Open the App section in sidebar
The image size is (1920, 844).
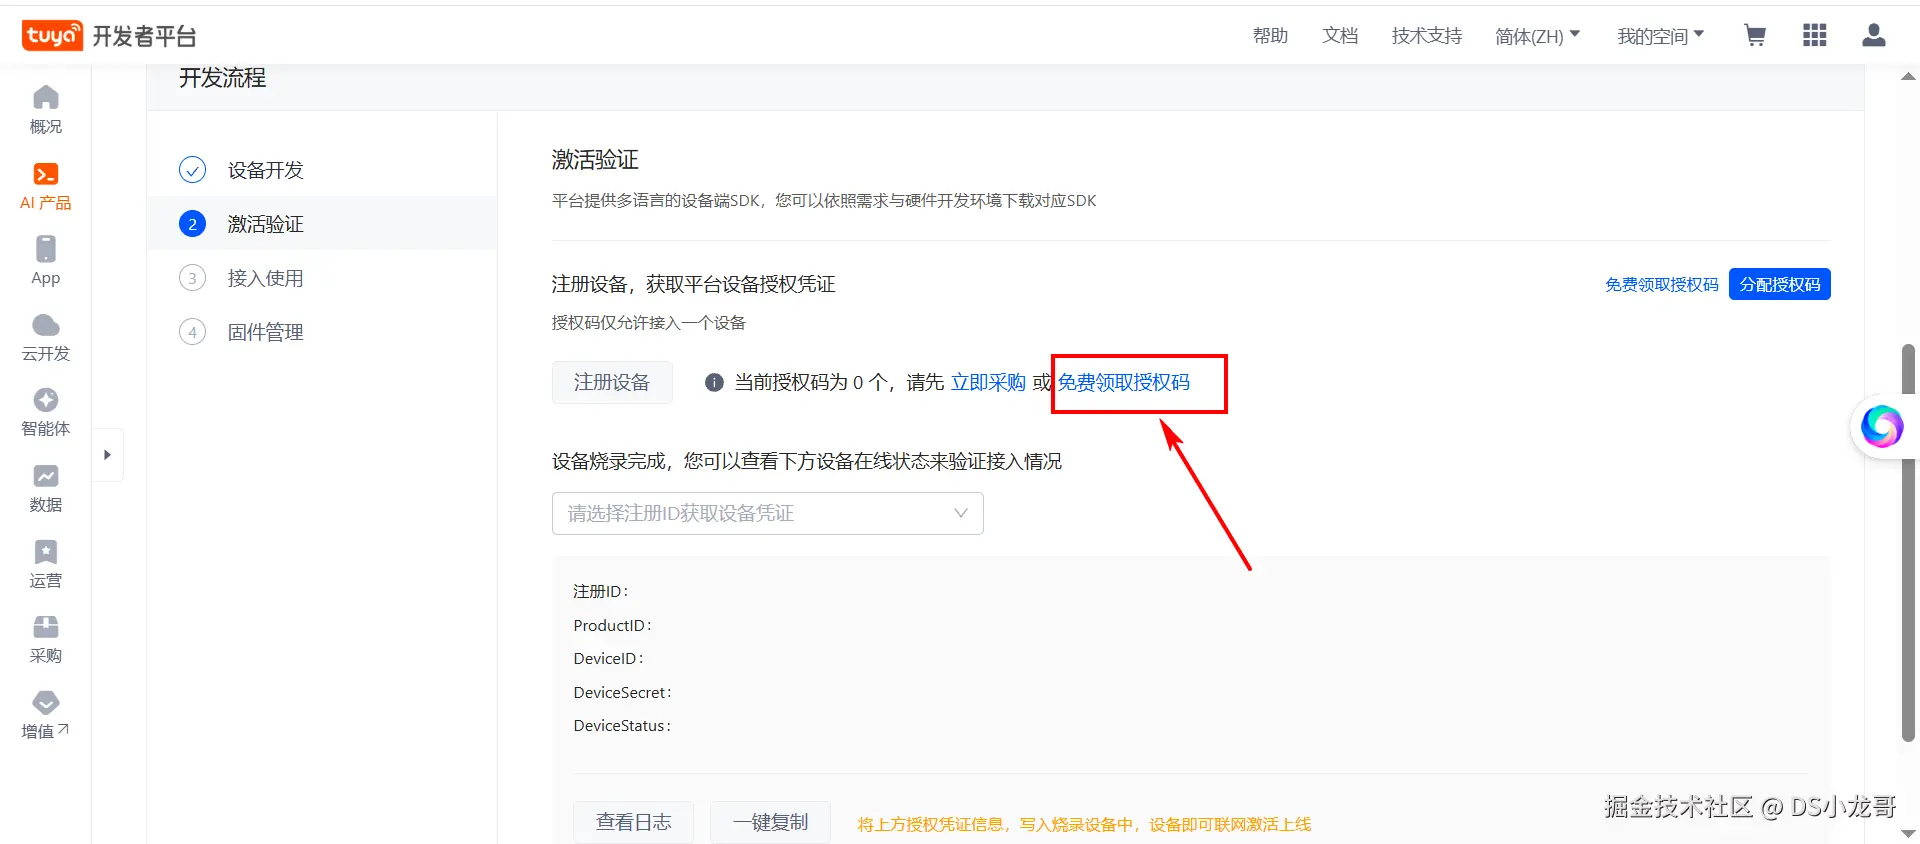point(46,261)
